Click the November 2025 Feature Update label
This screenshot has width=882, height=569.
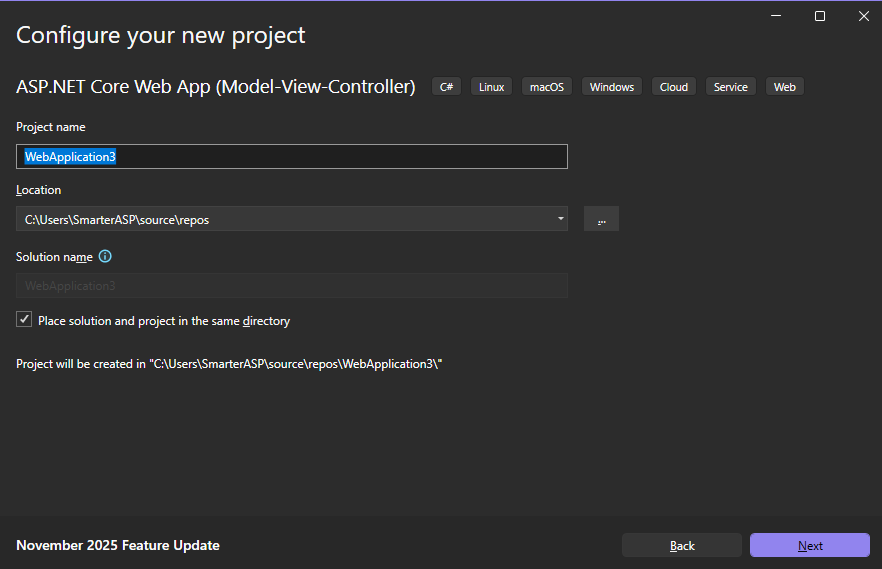(118, 545)
